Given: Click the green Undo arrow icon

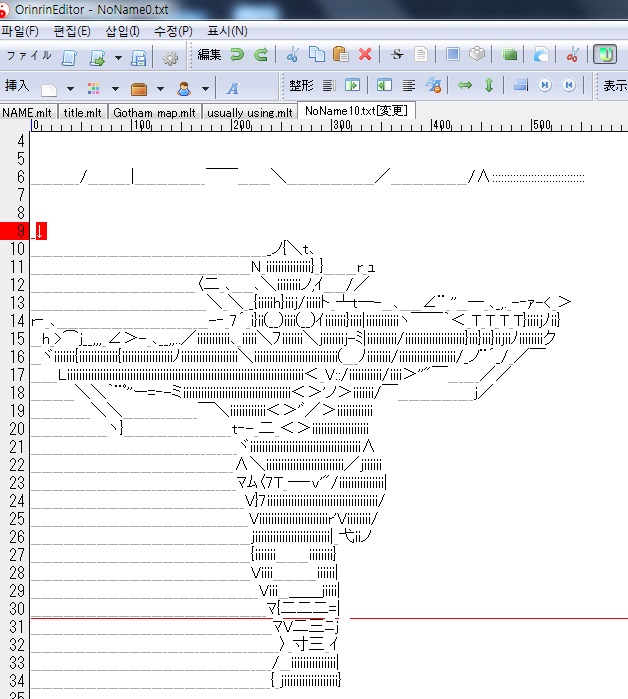Looking at the screenshot, I should (237, 55).
